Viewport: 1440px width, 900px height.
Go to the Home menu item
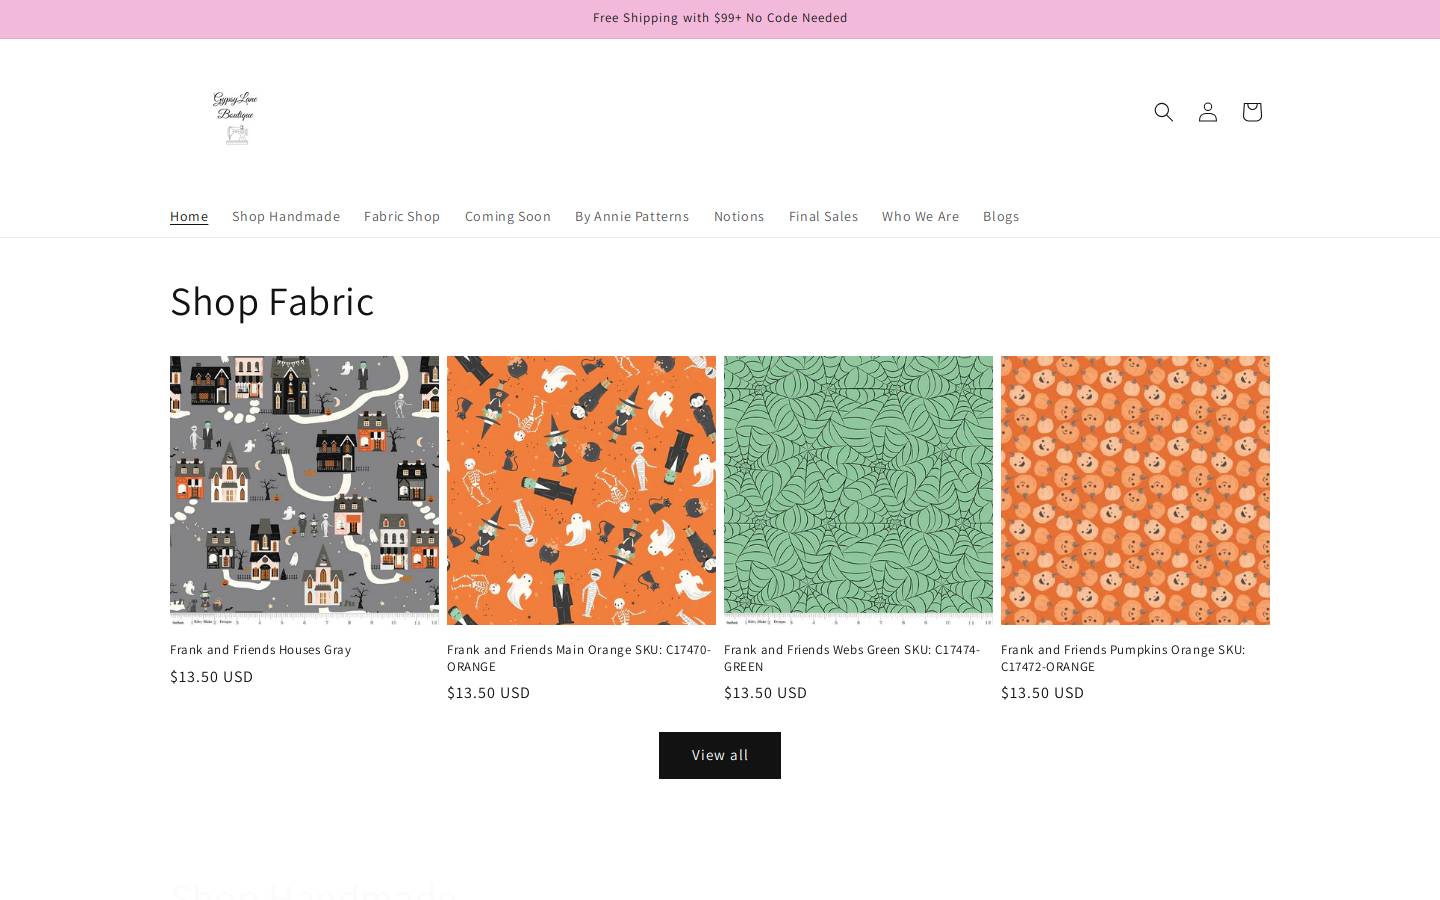[x=189, y=216]
